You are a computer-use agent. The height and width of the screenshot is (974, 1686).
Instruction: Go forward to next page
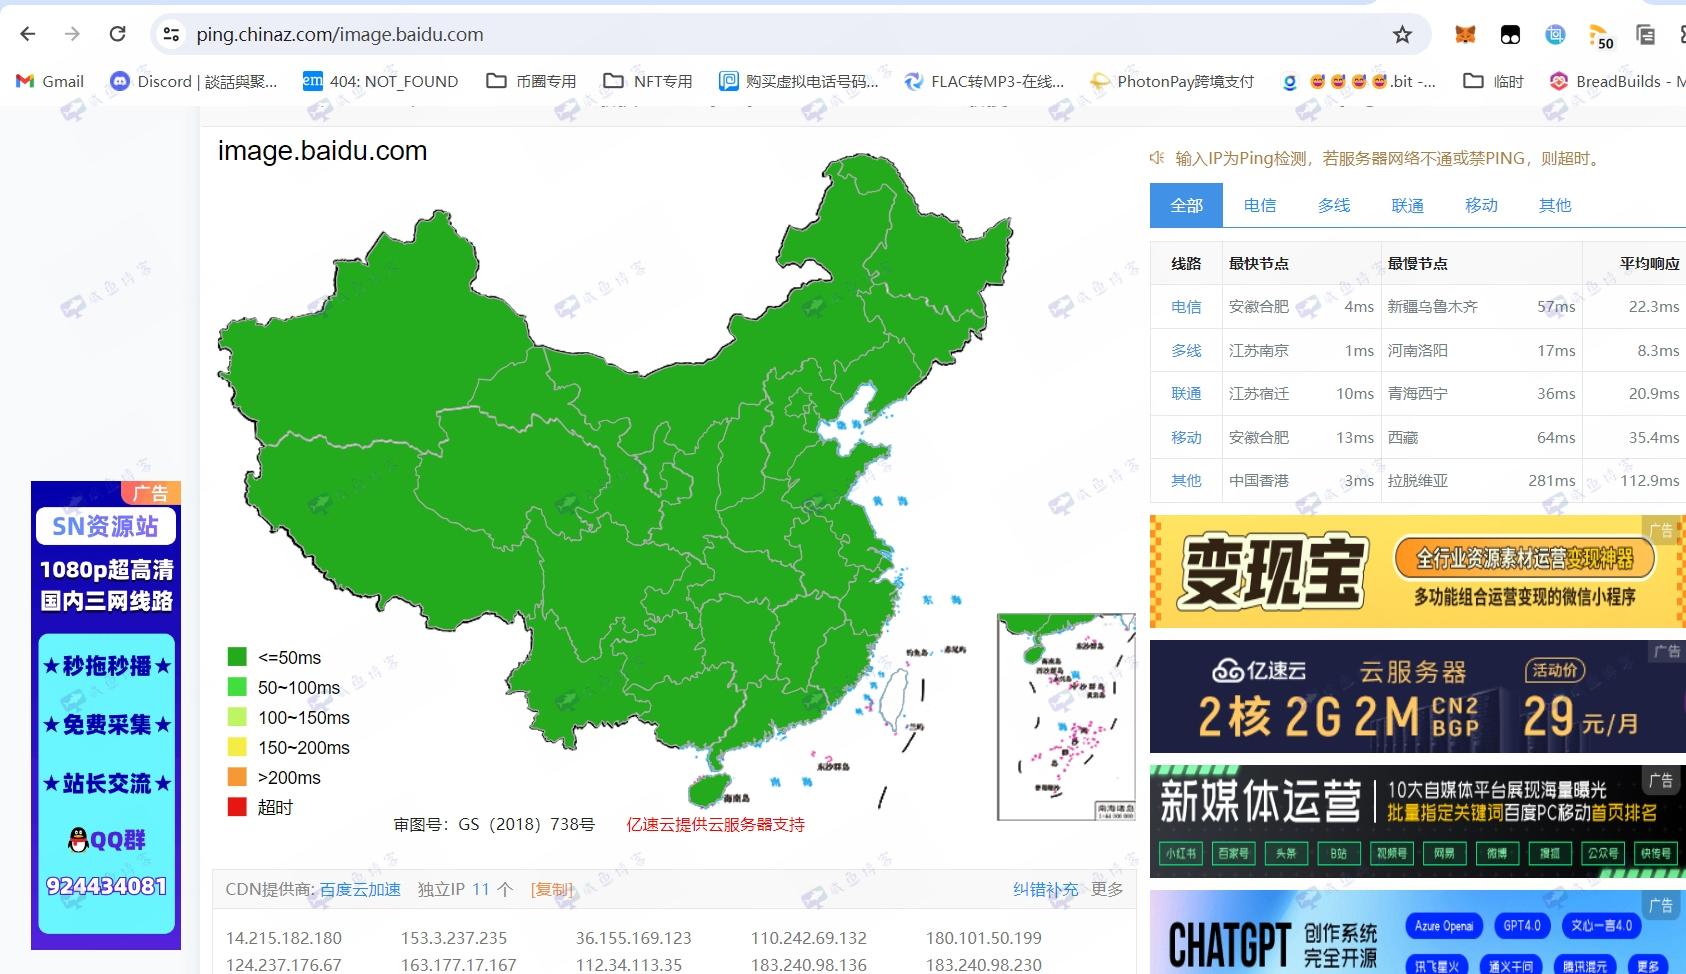(x=72, y=34)
